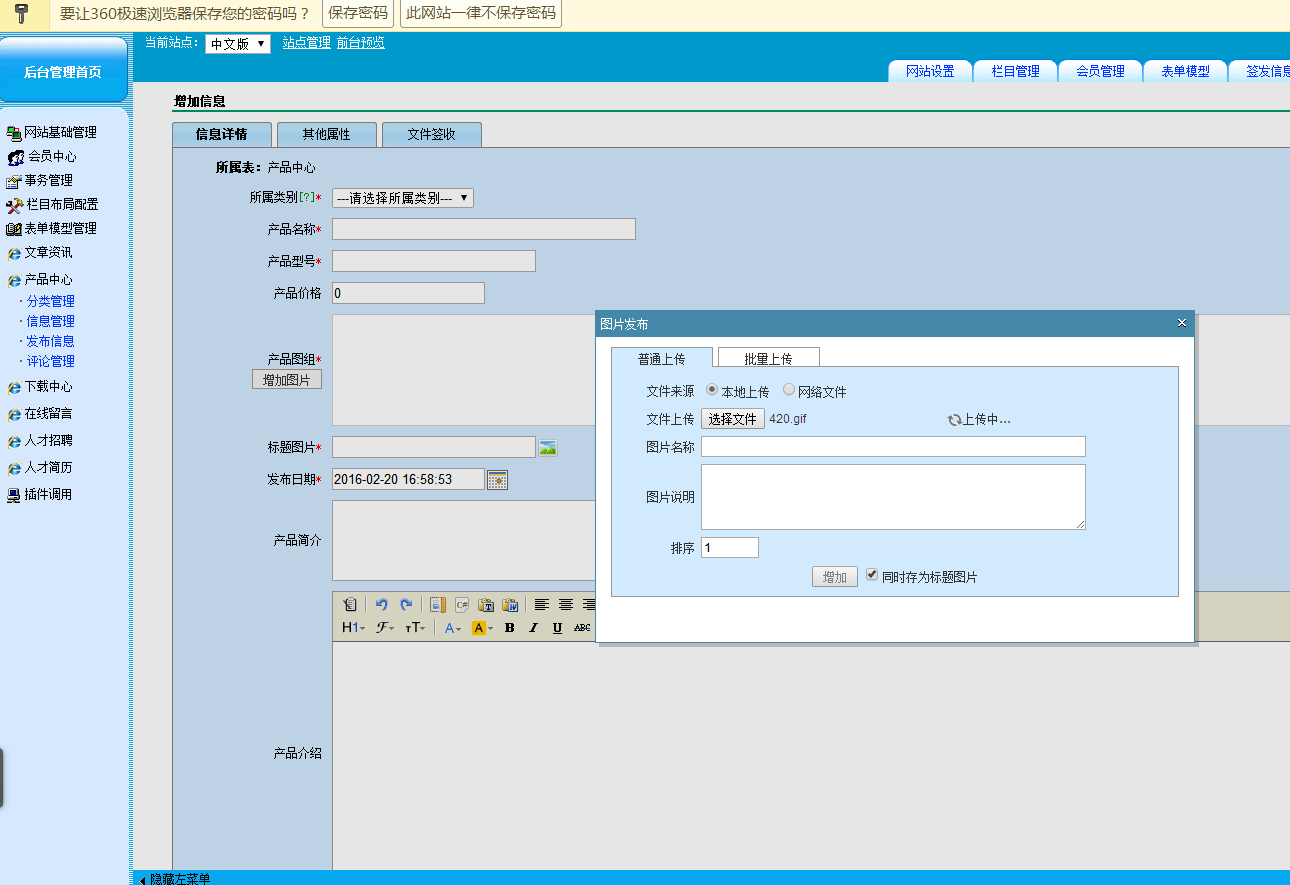Click the image picker icon beside 标题图片
Viewport: 1290px width, 885px height.
tap(548, 447)
